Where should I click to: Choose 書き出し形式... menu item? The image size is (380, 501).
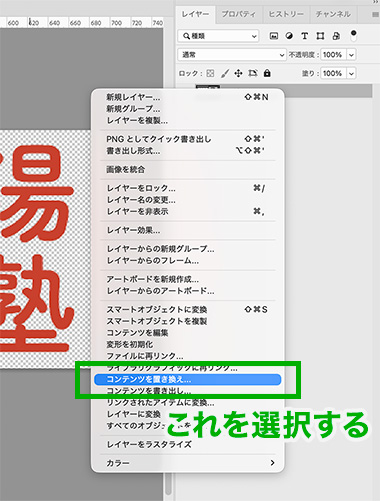pyautogui.click(x=188, y=151)
